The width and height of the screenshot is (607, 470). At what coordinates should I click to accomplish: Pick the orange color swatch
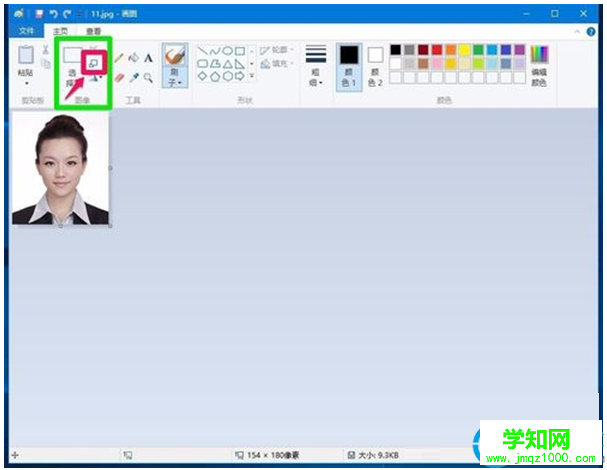[x=451, y=50]
